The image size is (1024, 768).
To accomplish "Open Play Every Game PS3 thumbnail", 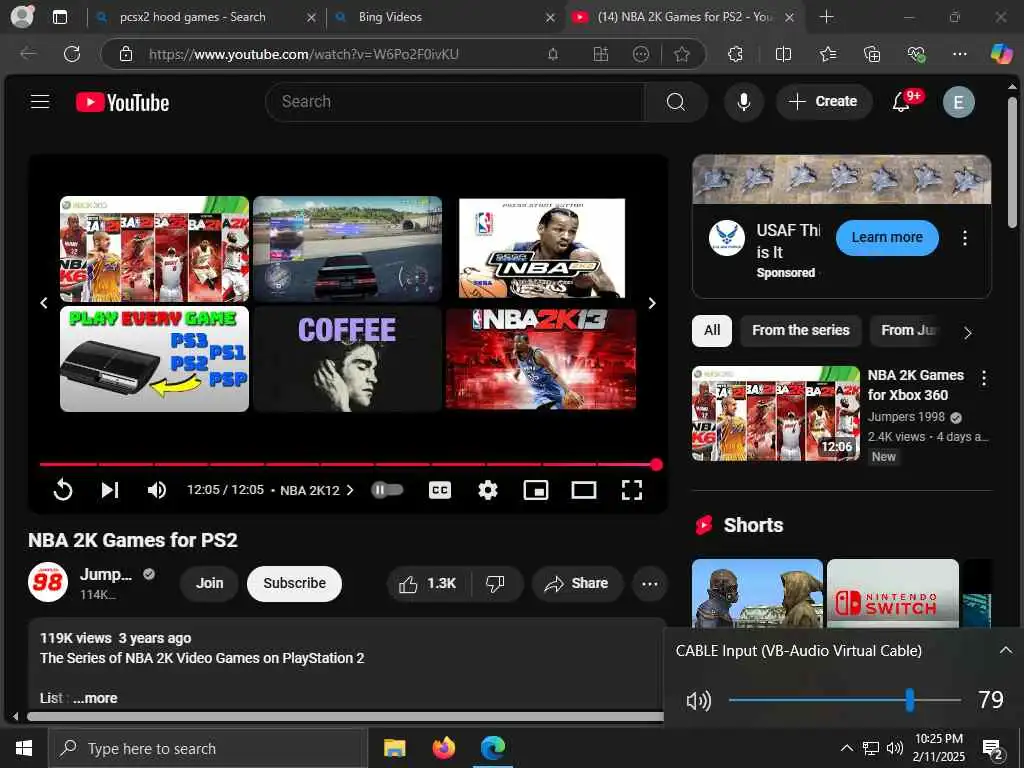I will 154,359.
